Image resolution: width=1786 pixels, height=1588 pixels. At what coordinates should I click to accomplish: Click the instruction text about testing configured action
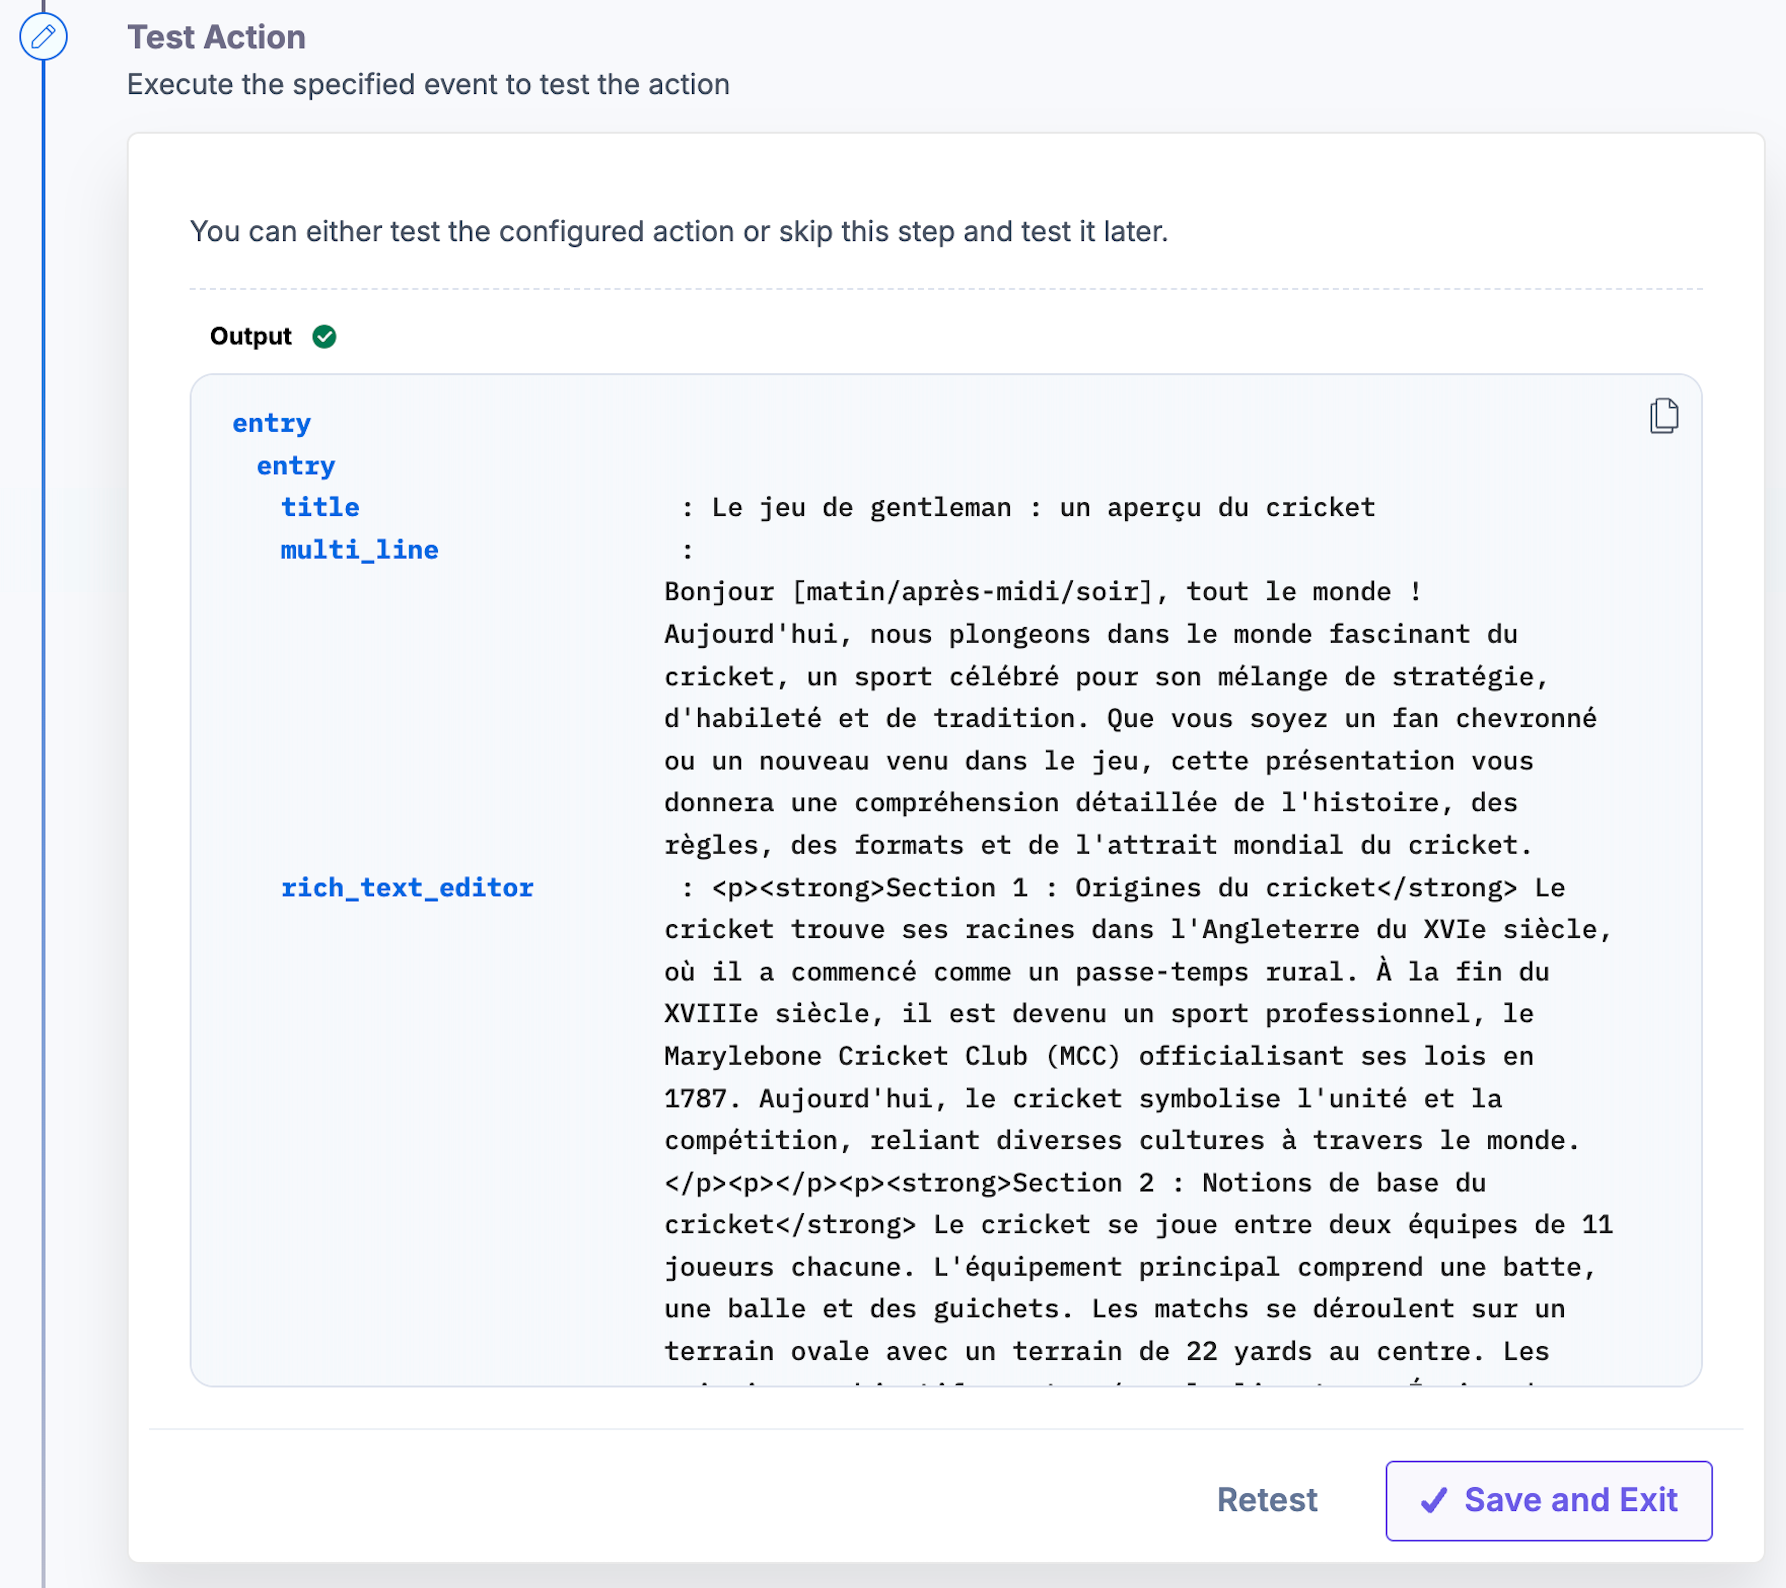click(x=678, y=232)
